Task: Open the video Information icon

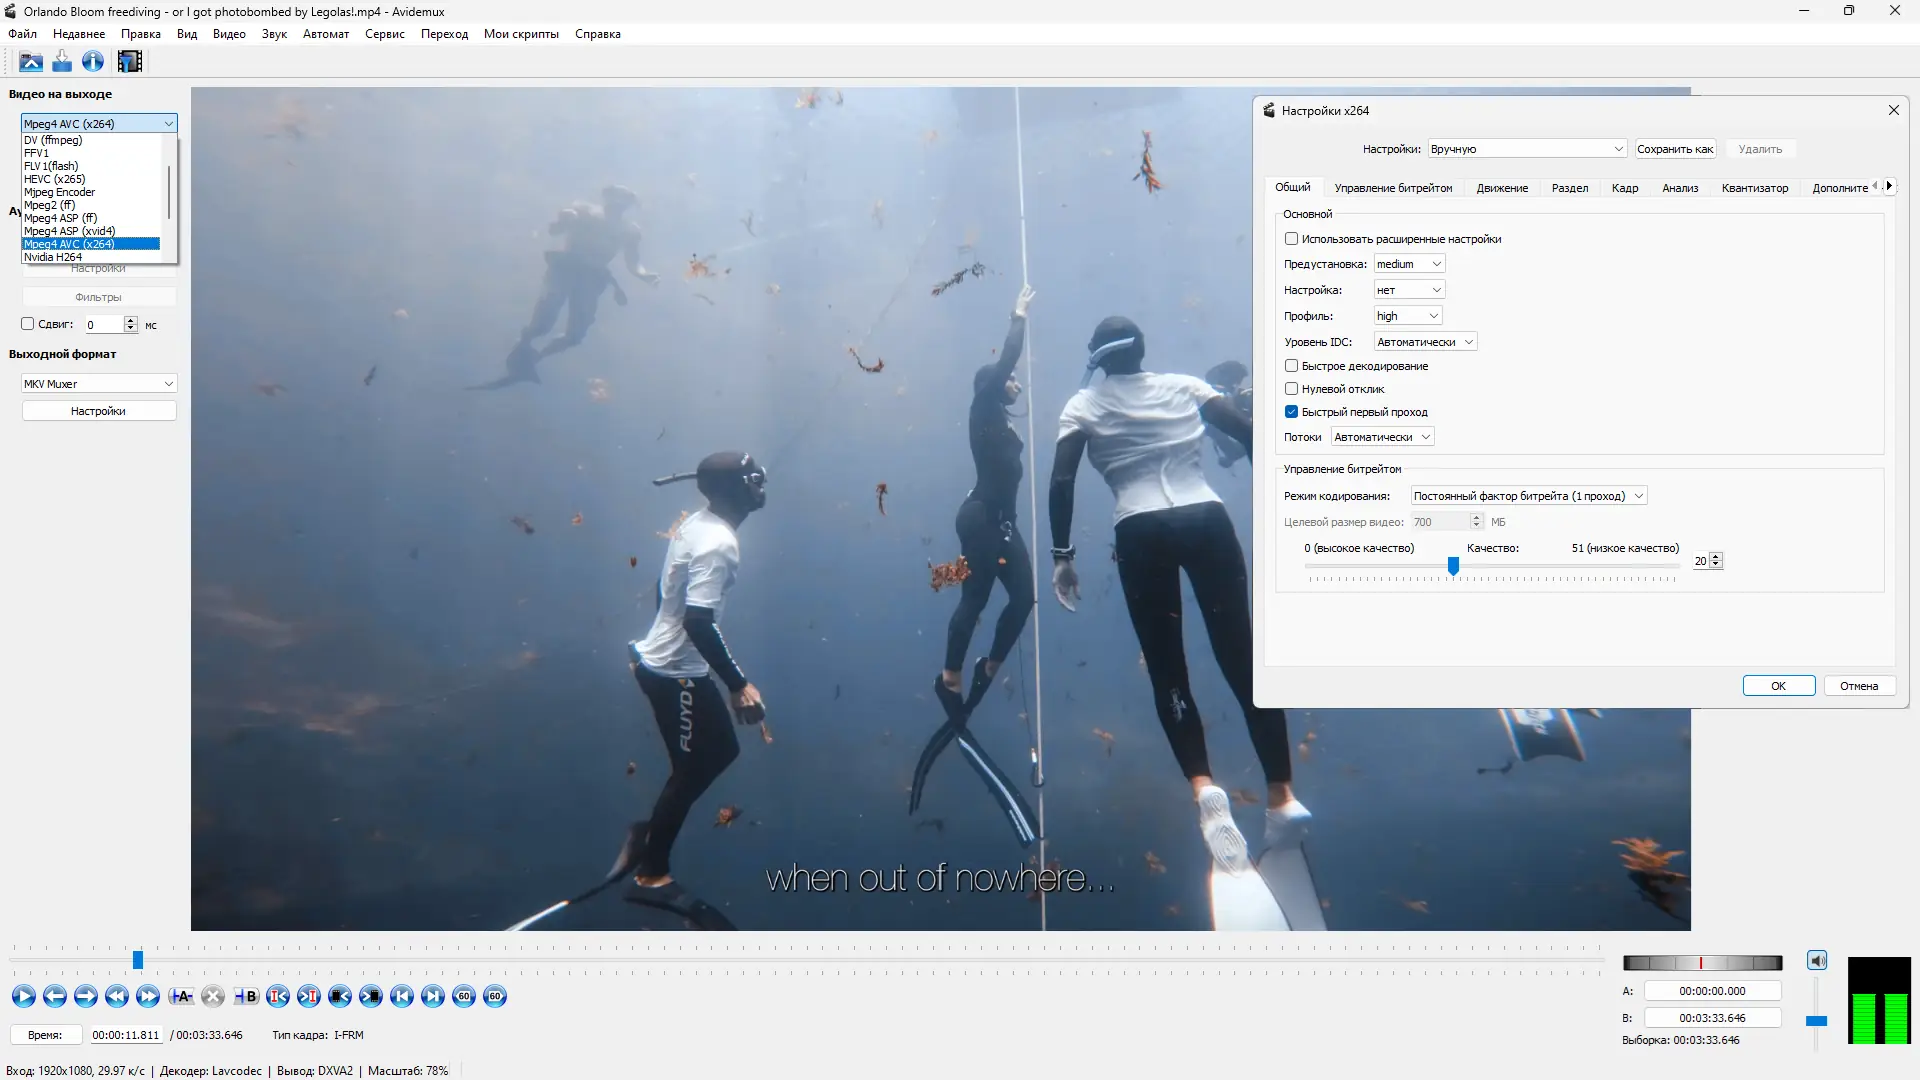Action: 93,62
